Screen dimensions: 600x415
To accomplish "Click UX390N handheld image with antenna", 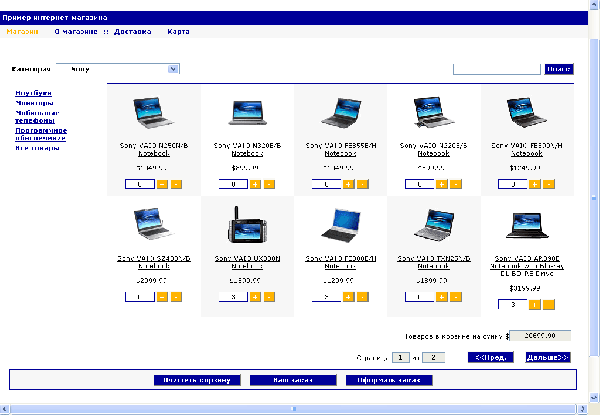I will (247, 225).
